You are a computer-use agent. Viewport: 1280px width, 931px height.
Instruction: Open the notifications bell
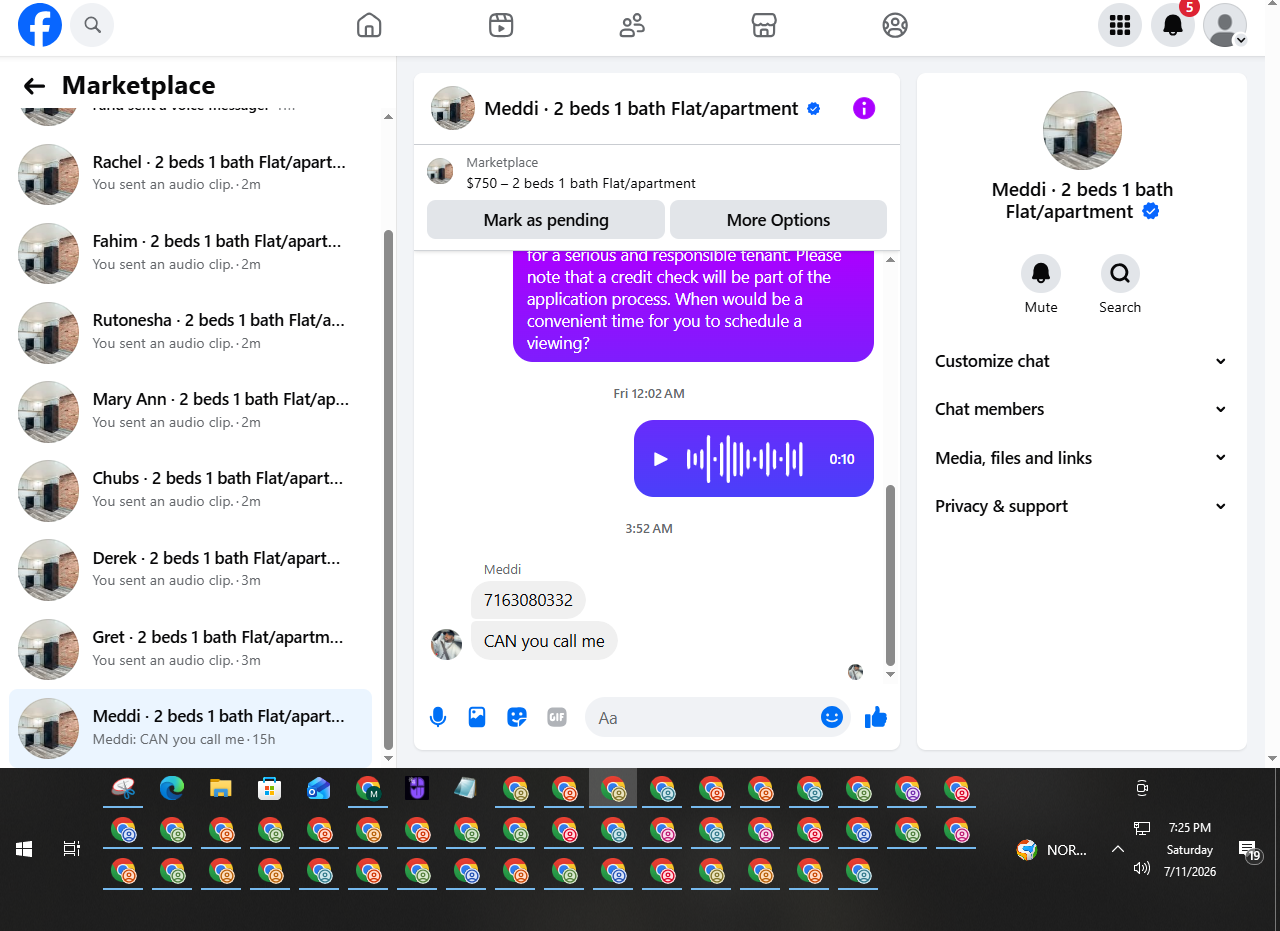pyautogui.click(x=1173, y=25)
